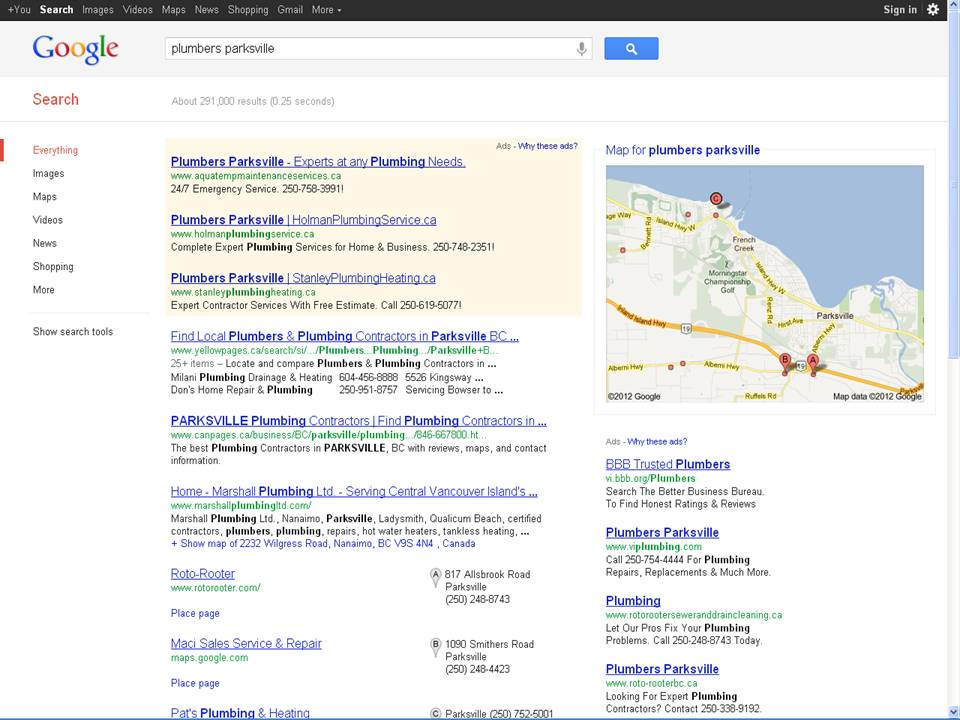Select Maps filter in left sidebar
Viewport: 960px width, 720px height.
pos(45,197)
